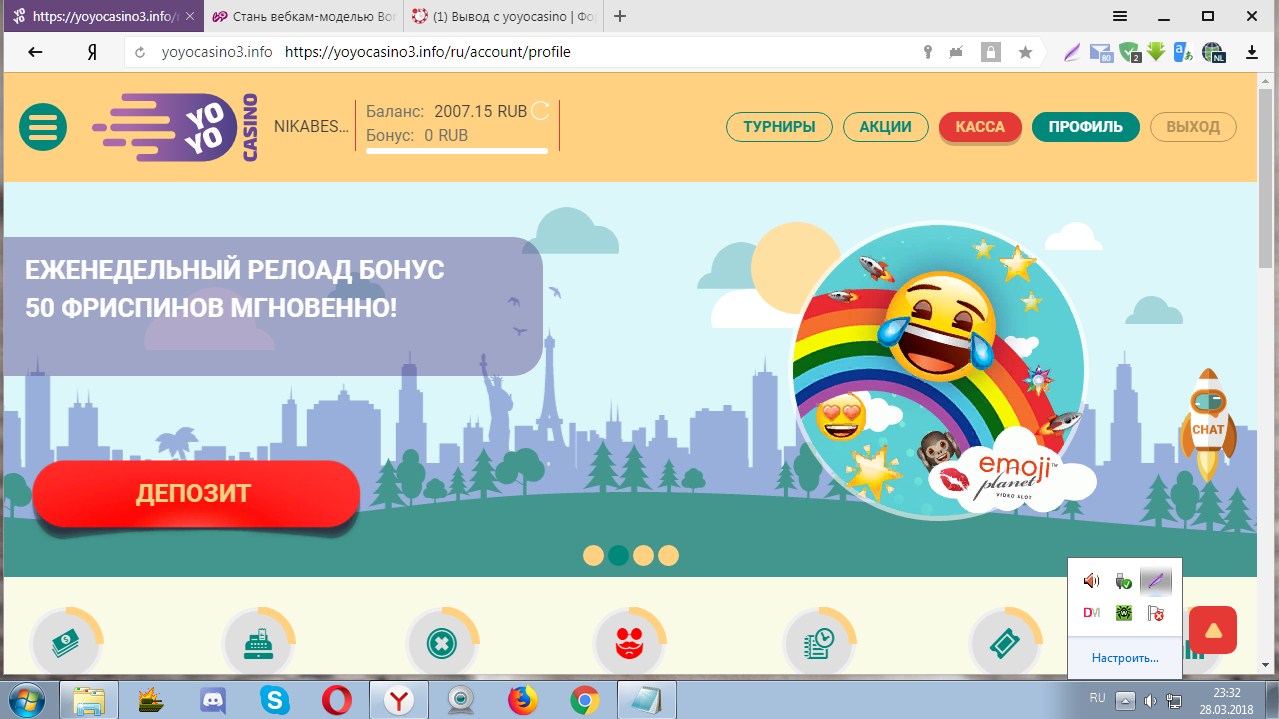Click the YoYo Casino logo
This screenshot has width=1279, height=719.
176,127
